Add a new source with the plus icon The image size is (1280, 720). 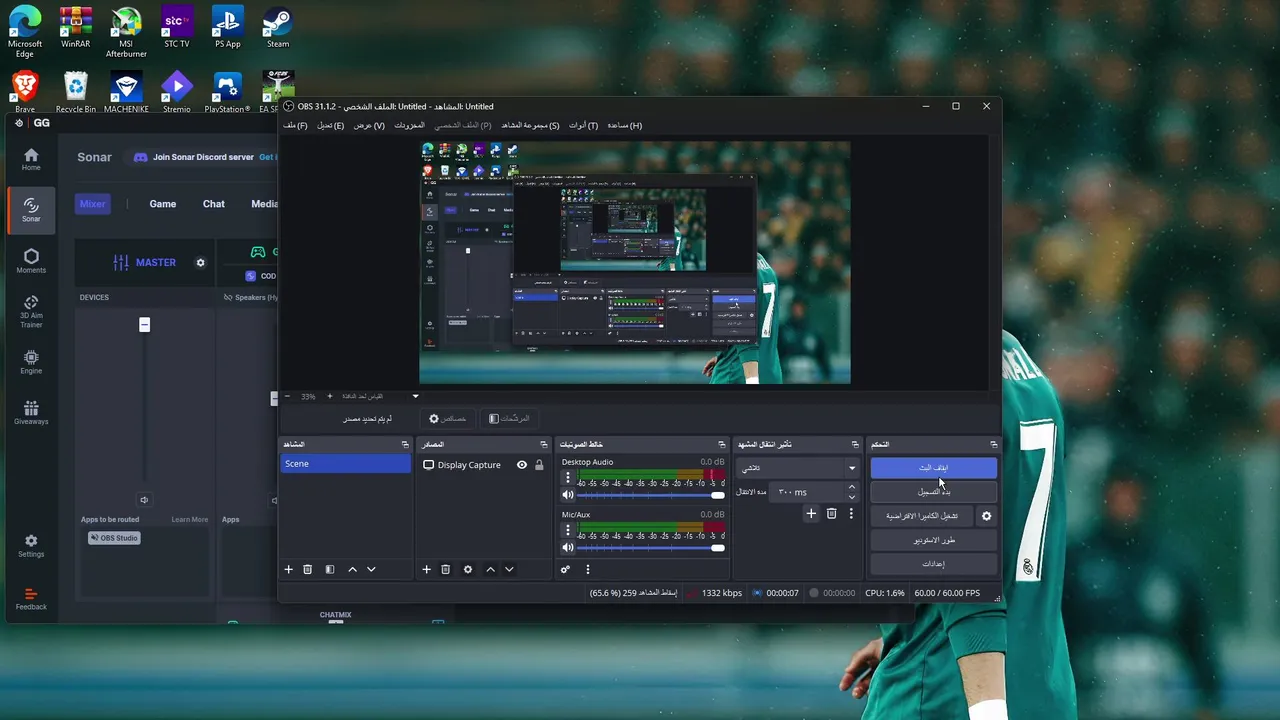426,569
